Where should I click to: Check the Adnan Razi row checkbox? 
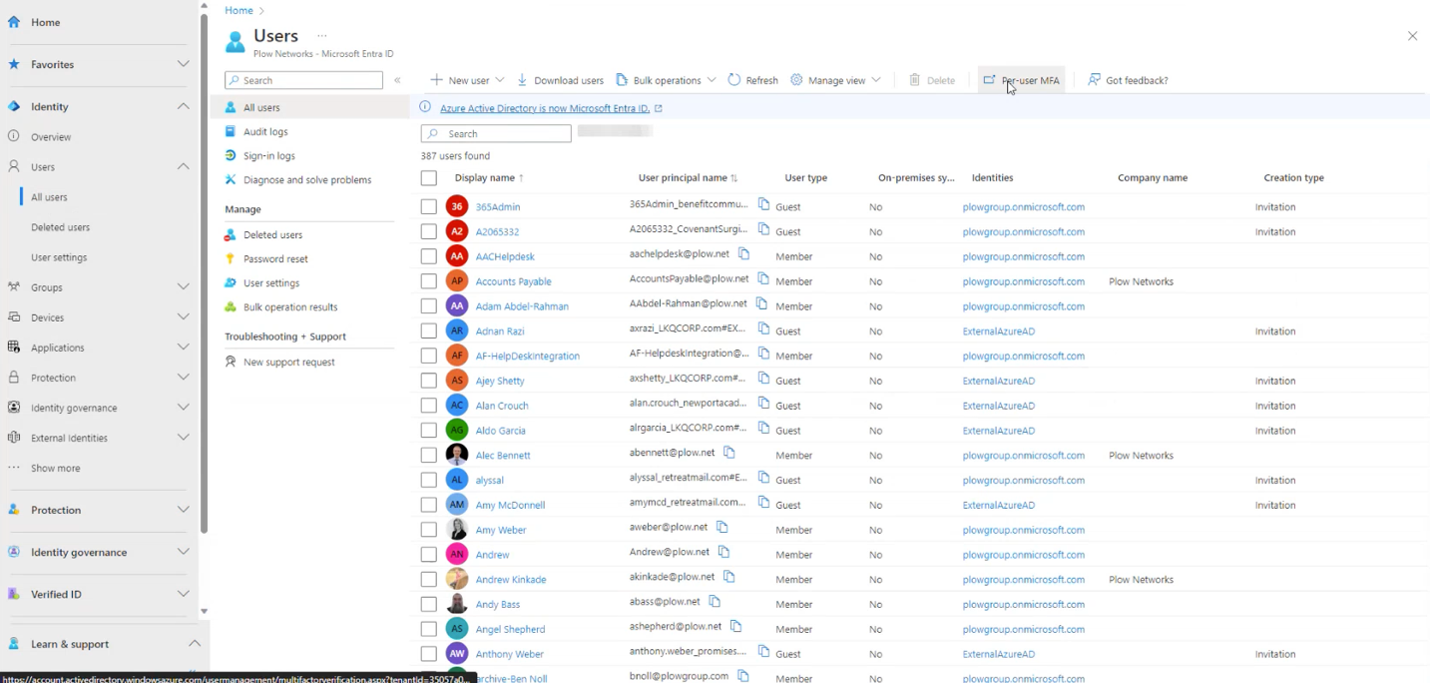tap(429, 331)
